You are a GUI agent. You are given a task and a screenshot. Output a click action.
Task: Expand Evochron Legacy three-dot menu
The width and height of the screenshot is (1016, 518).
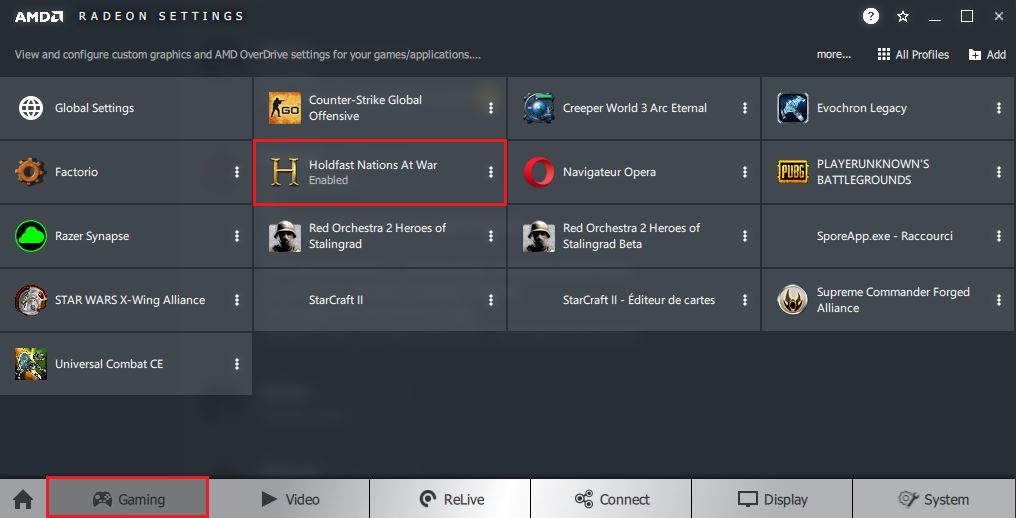[999, 108]
